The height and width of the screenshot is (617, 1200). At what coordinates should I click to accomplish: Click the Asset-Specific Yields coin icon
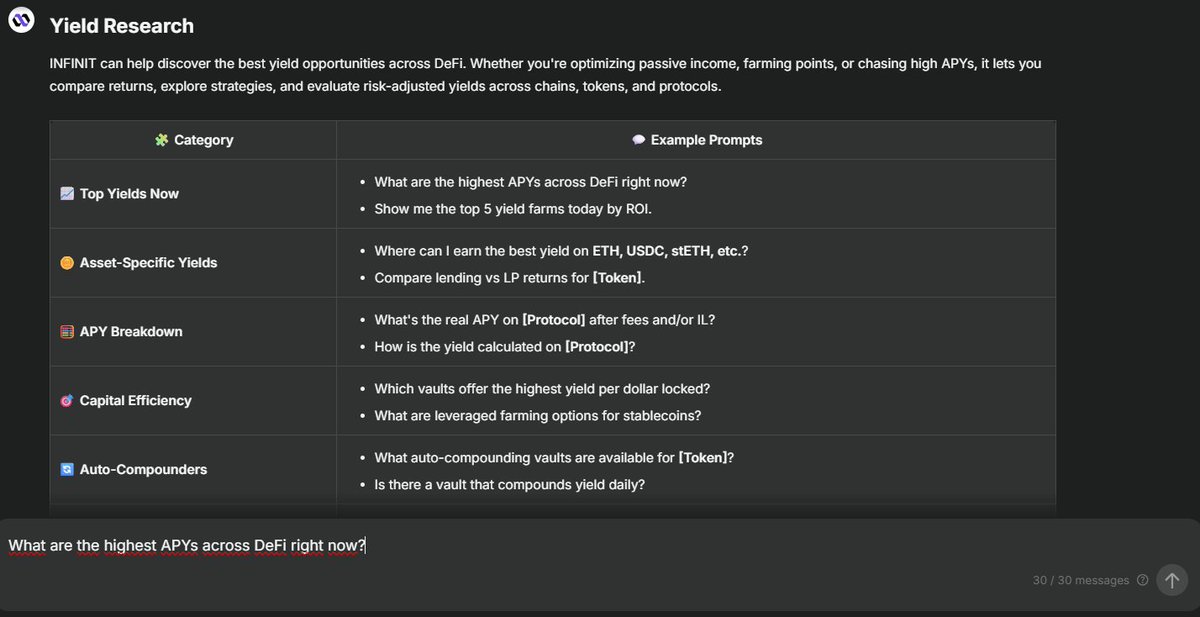pos(67,263)
